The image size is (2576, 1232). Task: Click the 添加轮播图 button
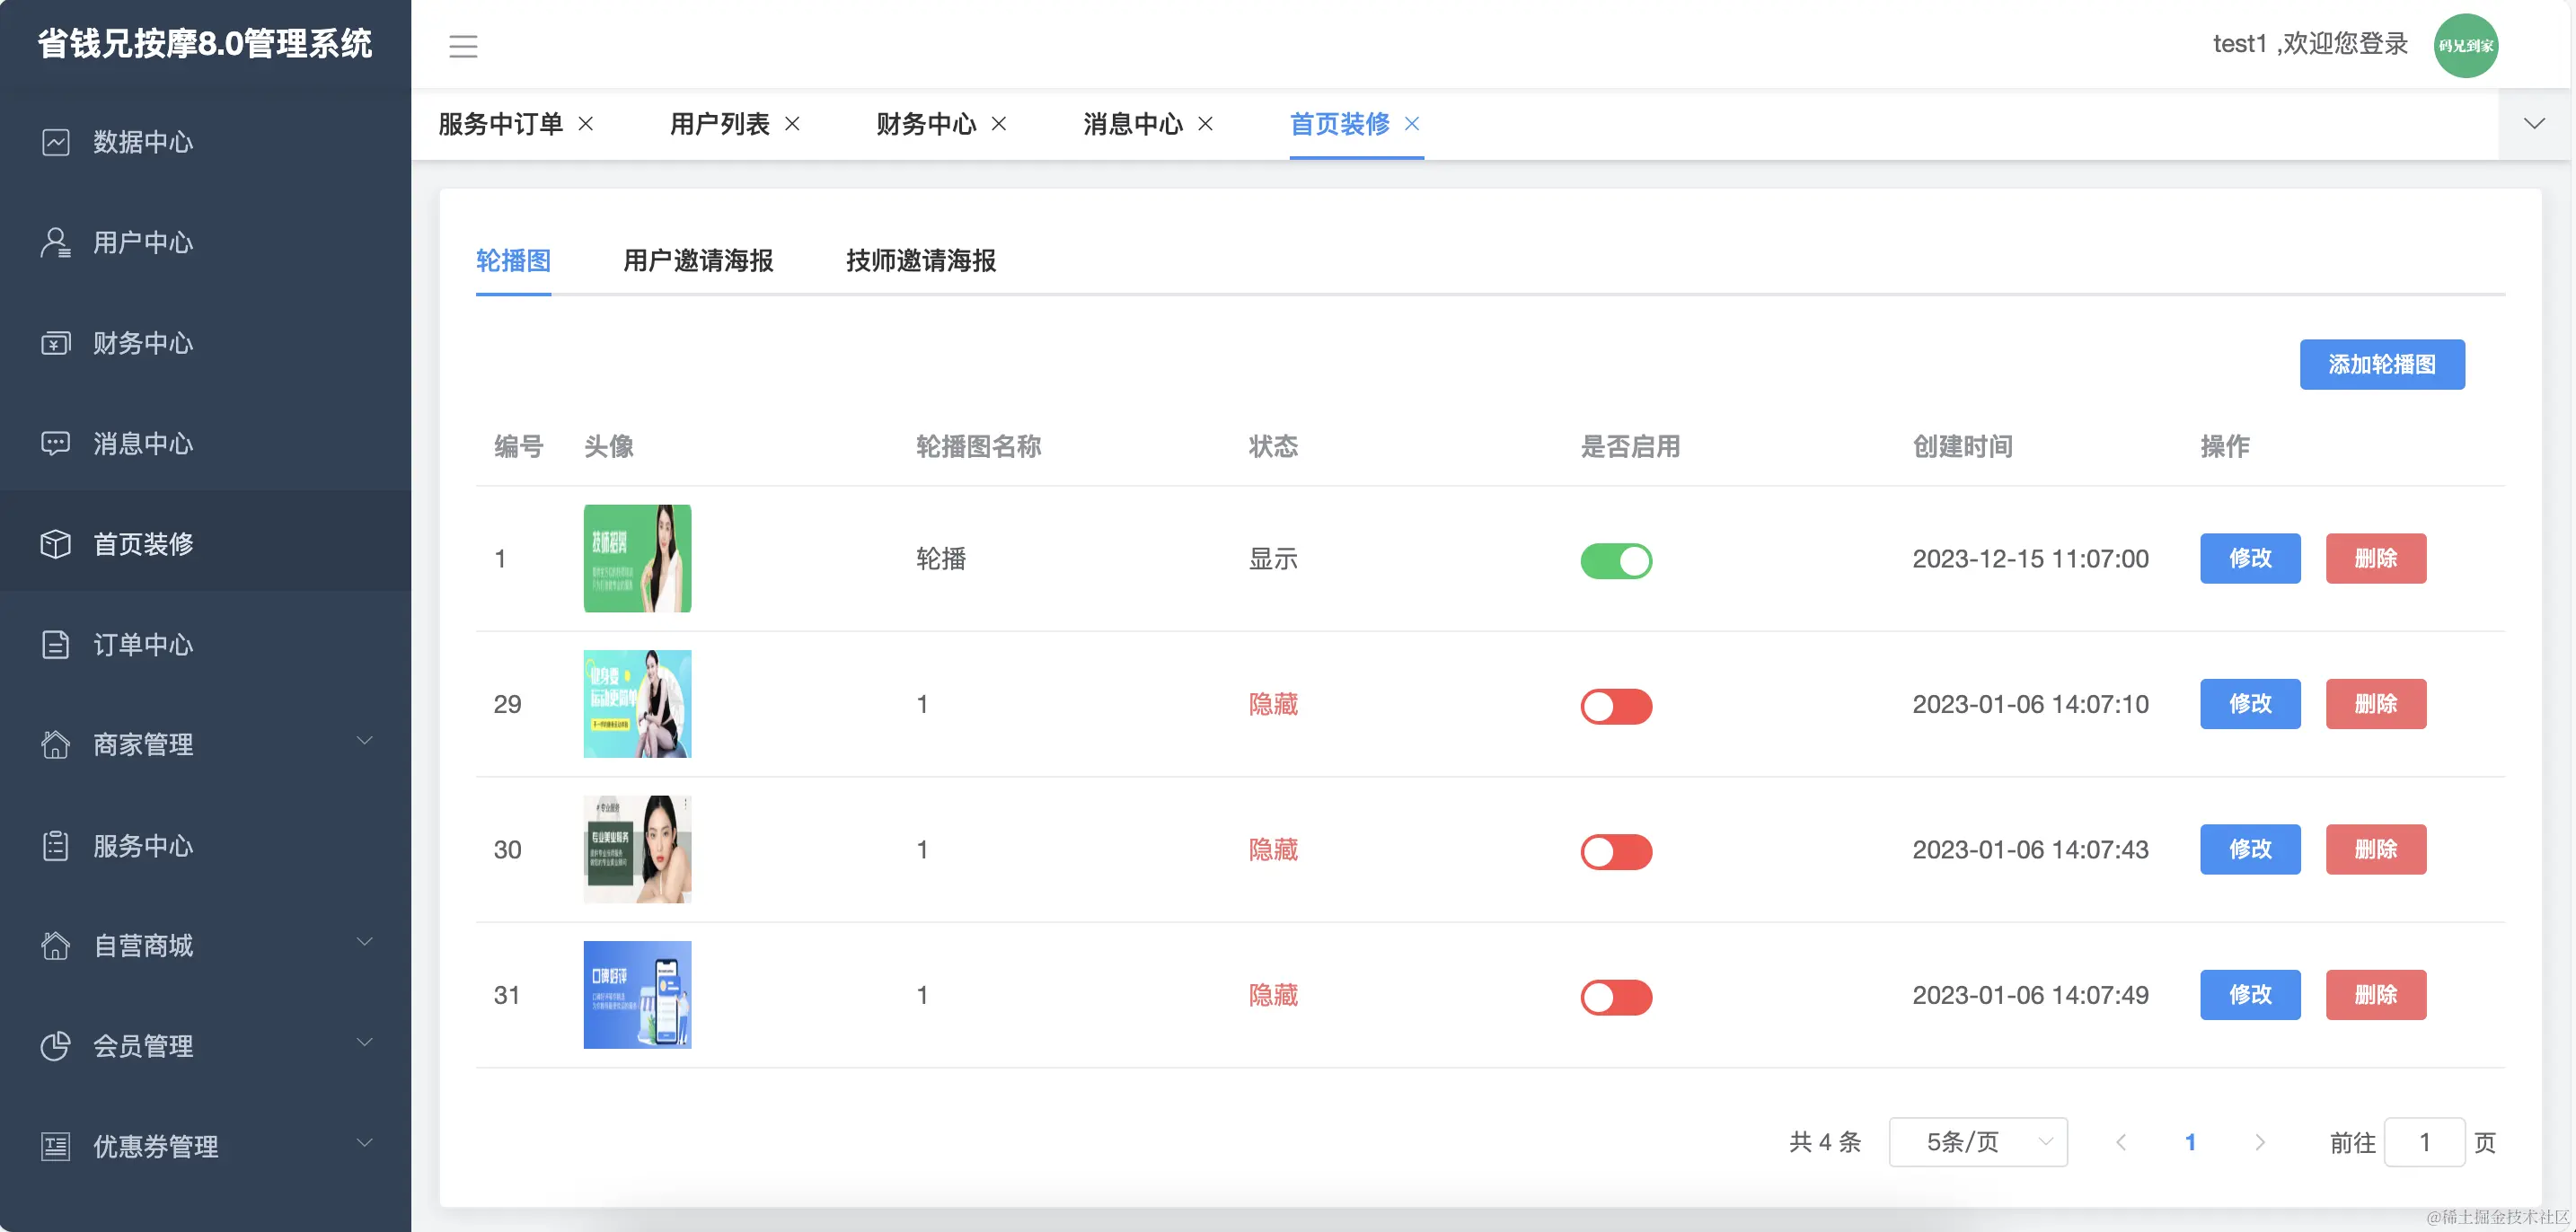coord(2381,364)
